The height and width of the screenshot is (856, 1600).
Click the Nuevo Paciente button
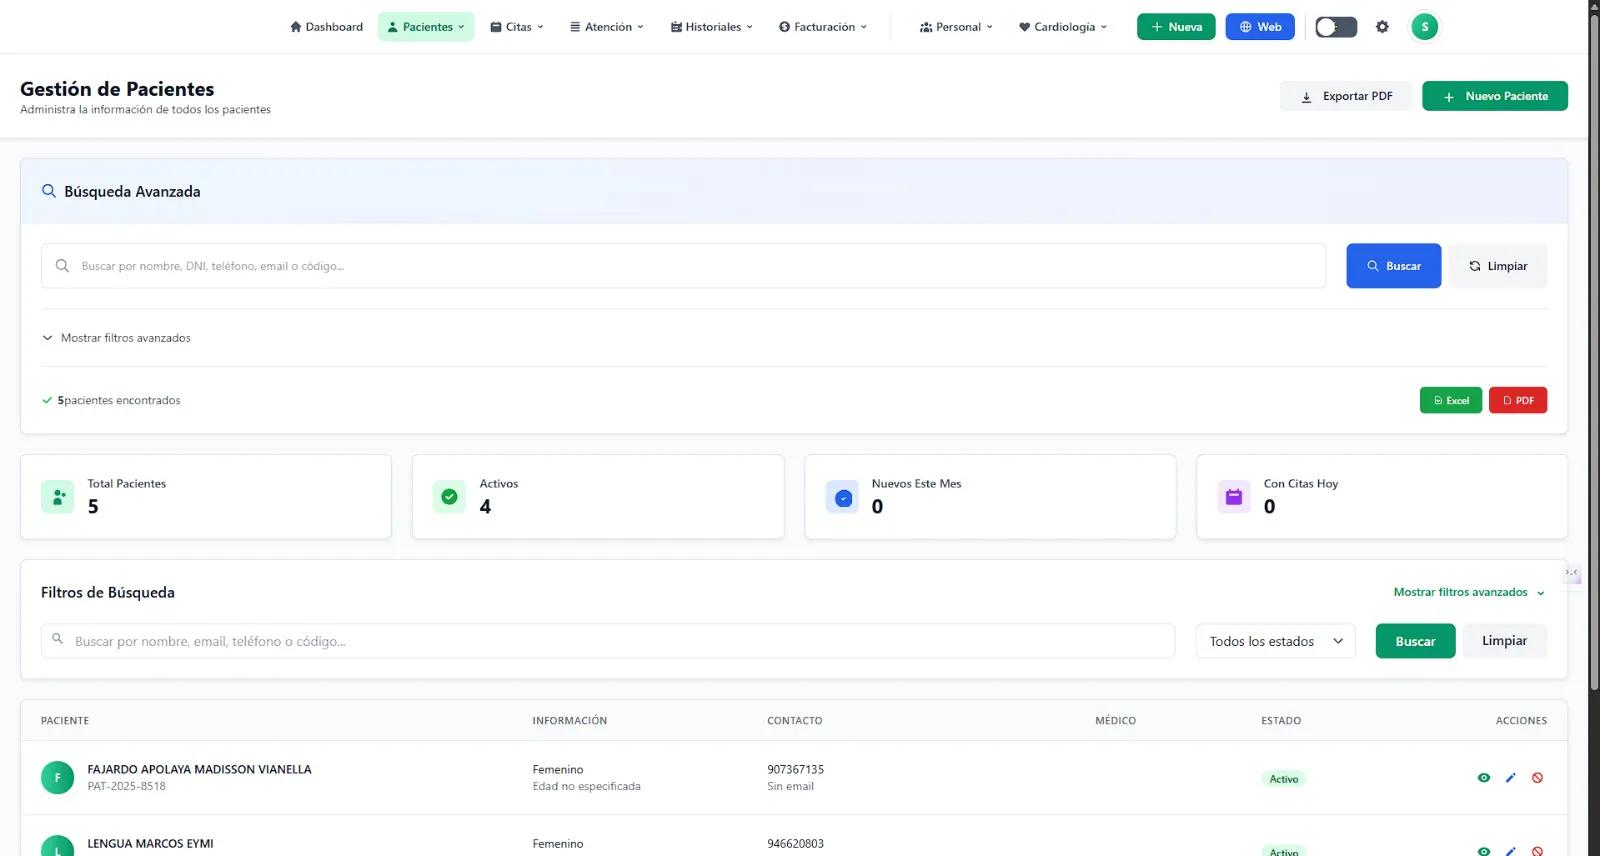coord(1494,96)
